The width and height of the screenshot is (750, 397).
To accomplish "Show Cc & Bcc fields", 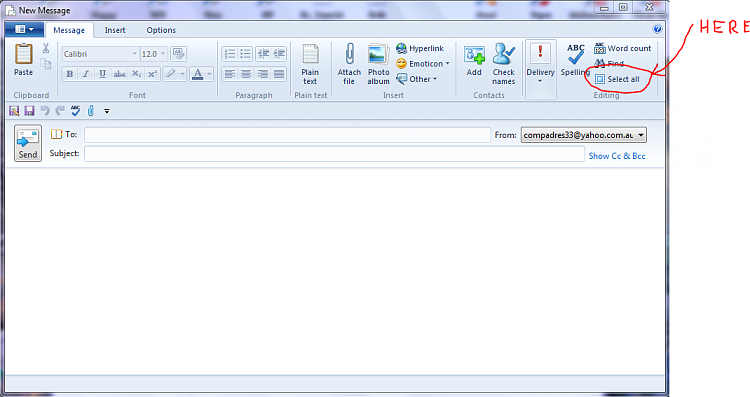I will [x=617, y=156].
